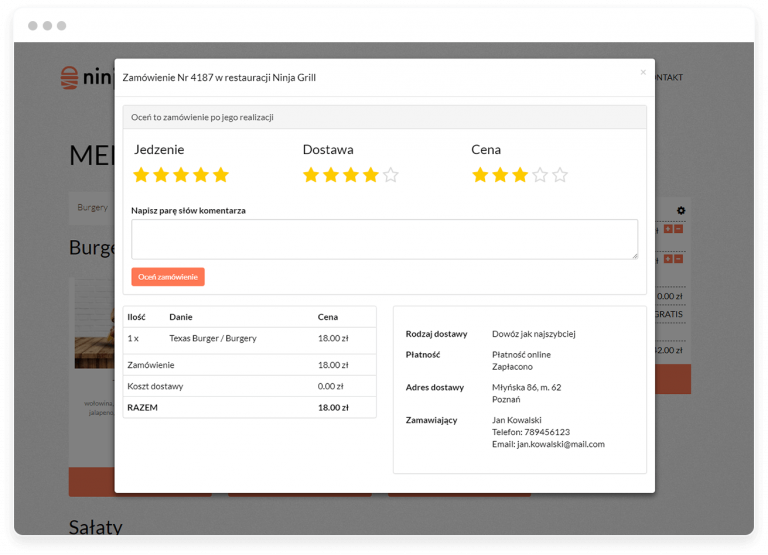768x555 pixels.
Task: Set Jedzenie rating to three stars
Action: tap(181, 175)
